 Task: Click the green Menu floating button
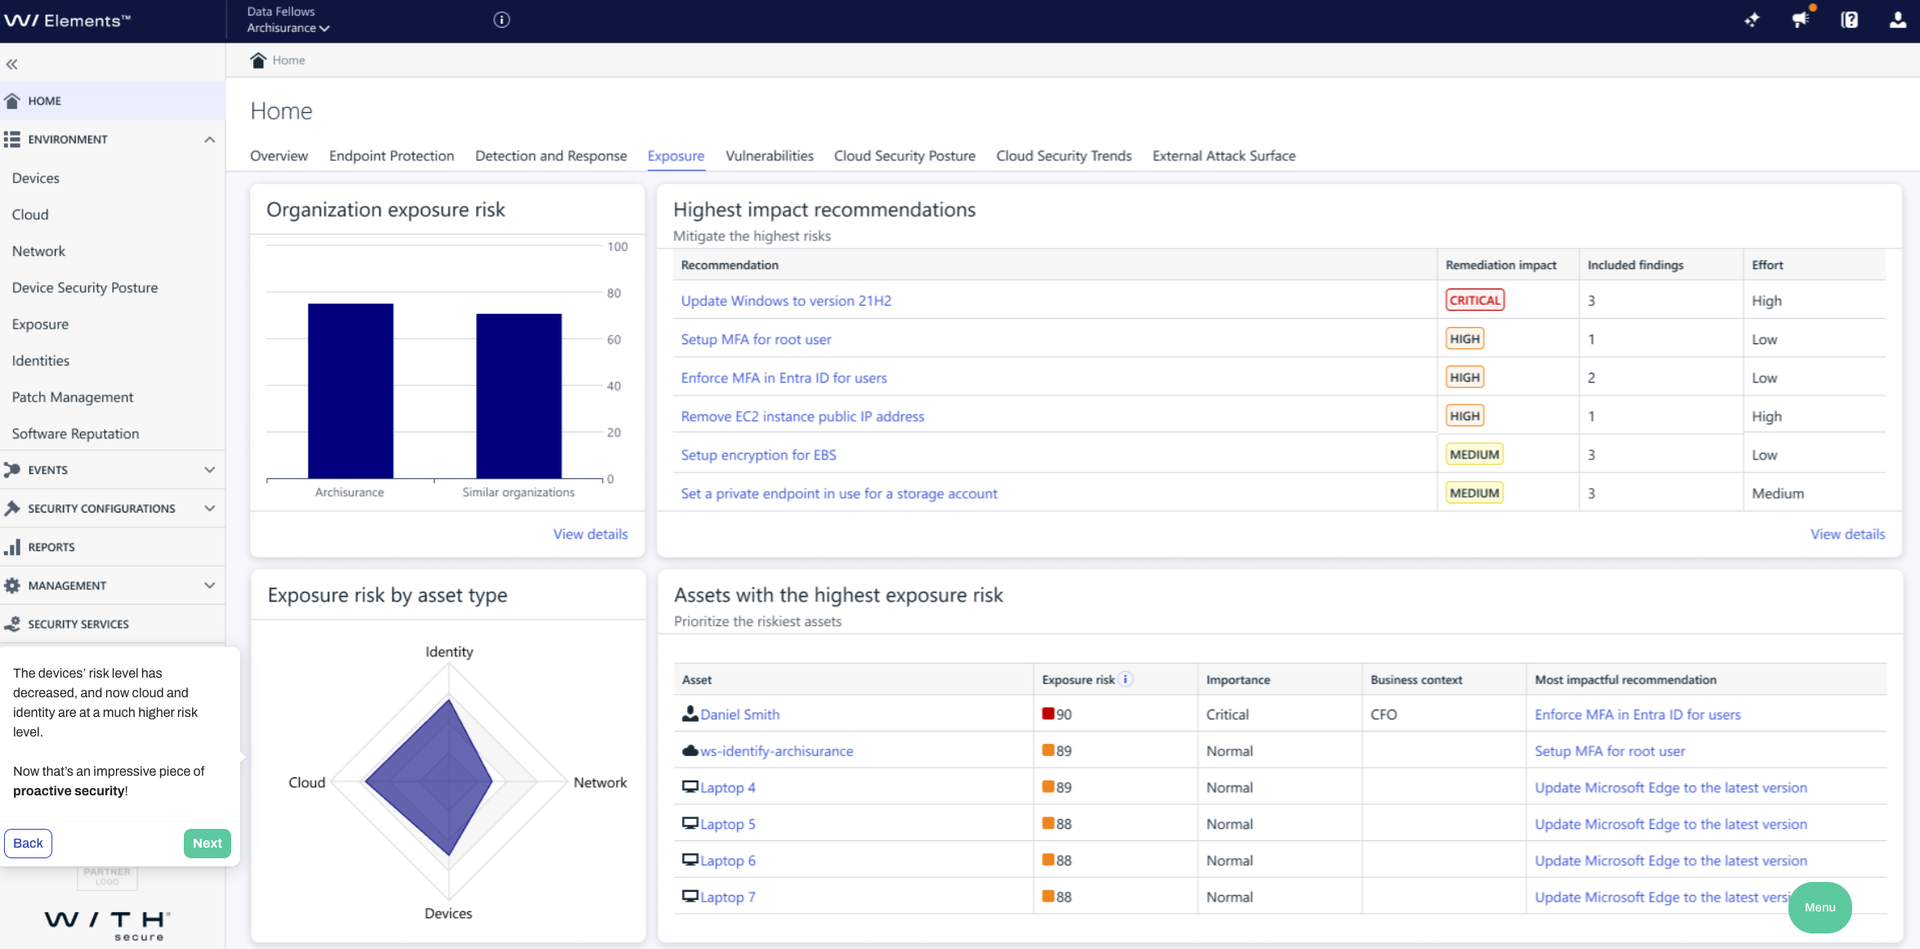pos(1819,907)
